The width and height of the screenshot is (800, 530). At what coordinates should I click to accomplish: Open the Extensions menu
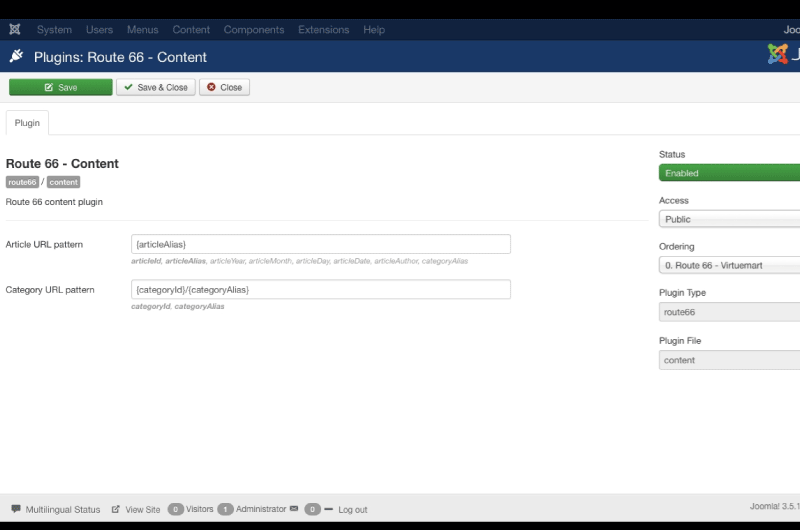[x=323, y=30]
